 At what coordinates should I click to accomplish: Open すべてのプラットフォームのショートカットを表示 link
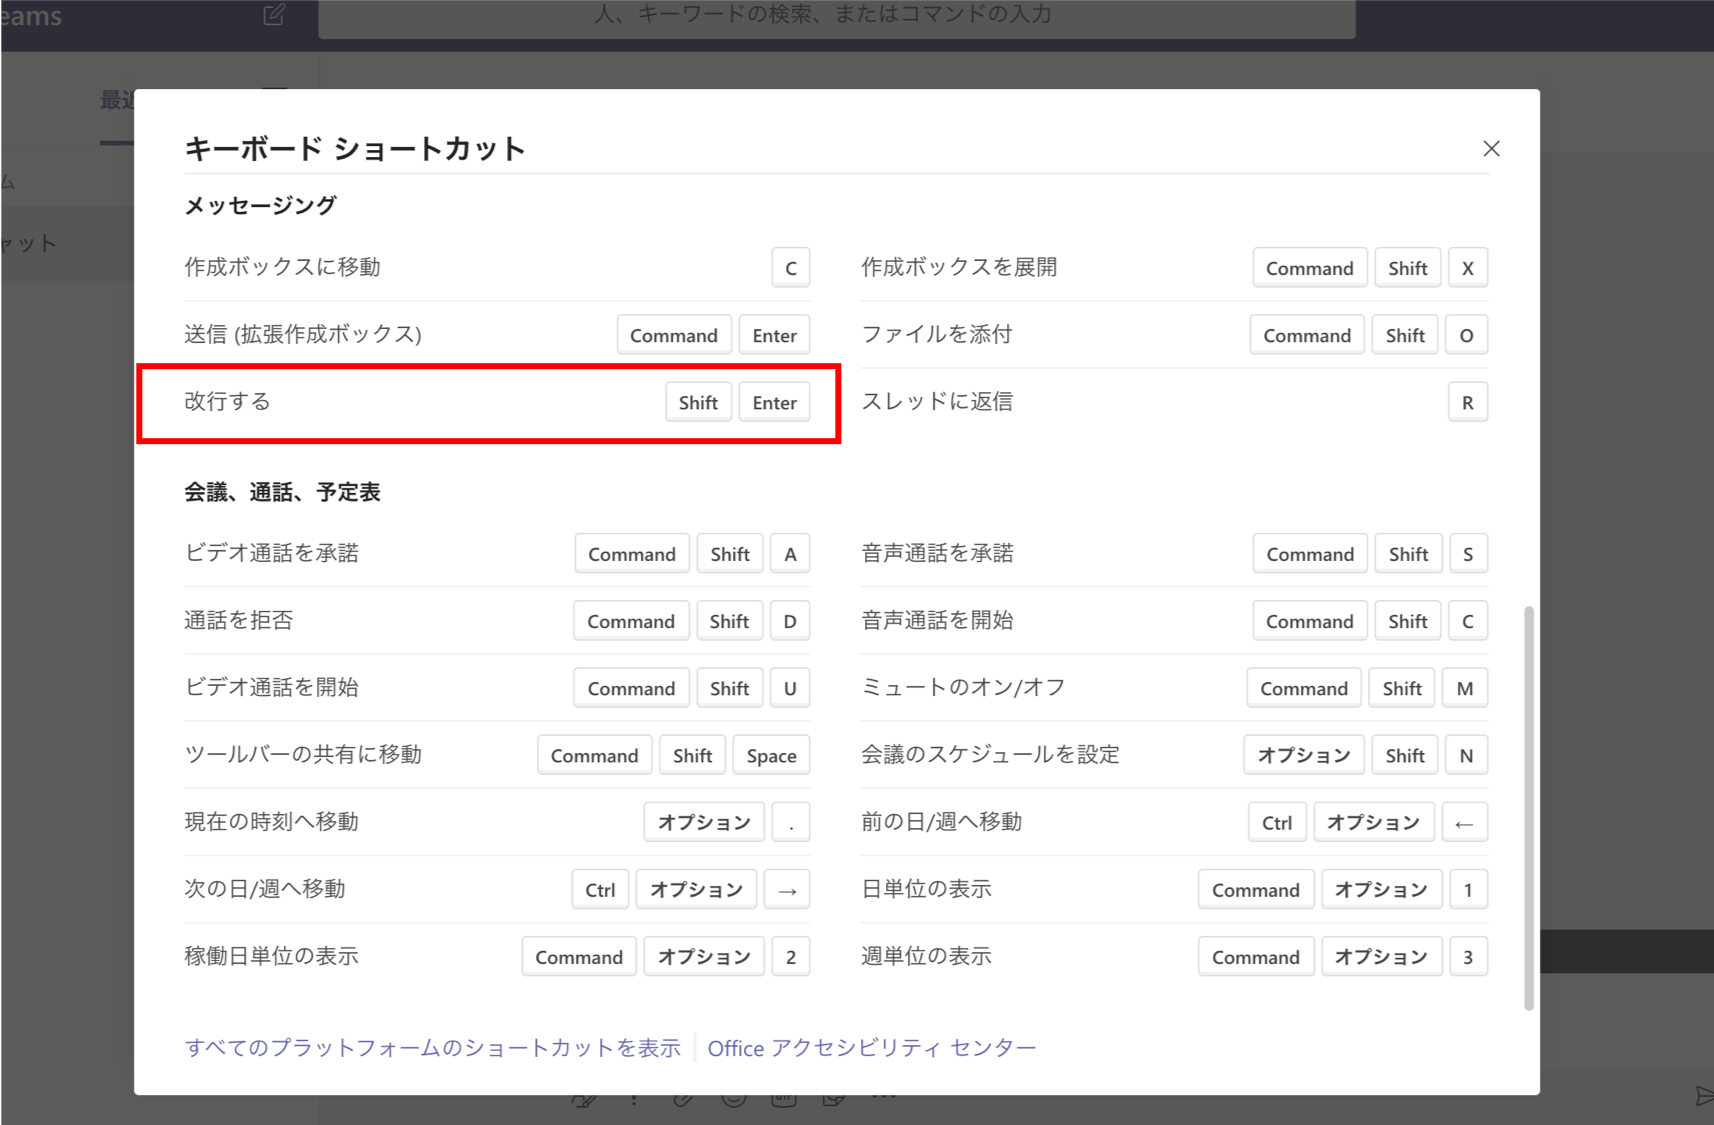click(x=432, y=1048)
